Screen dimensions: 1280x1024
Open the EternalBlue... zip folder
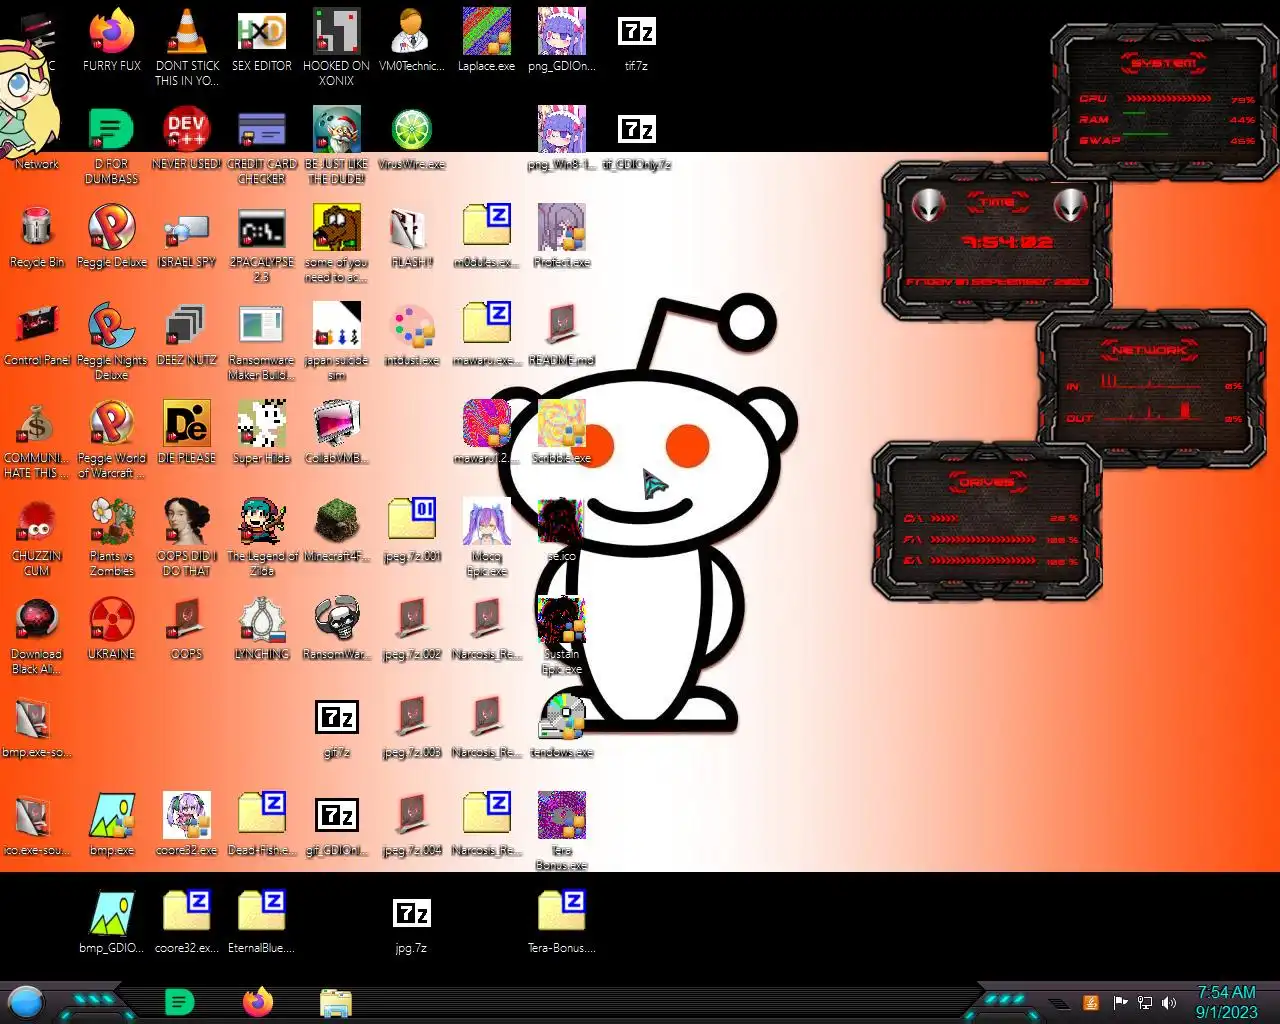point(262,920)
